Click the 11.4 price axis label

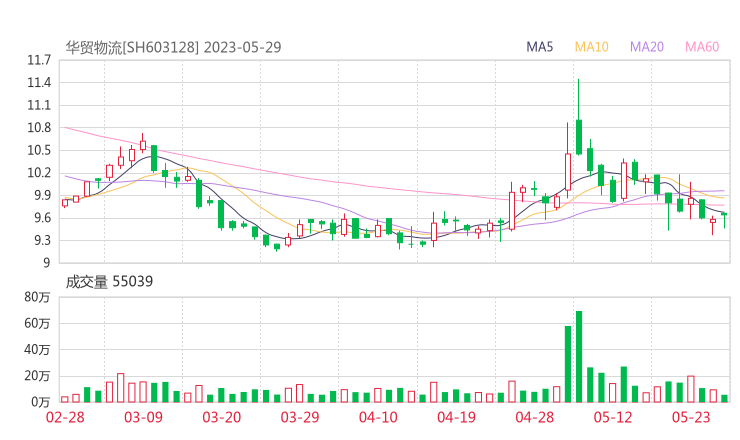coord(39,83)
